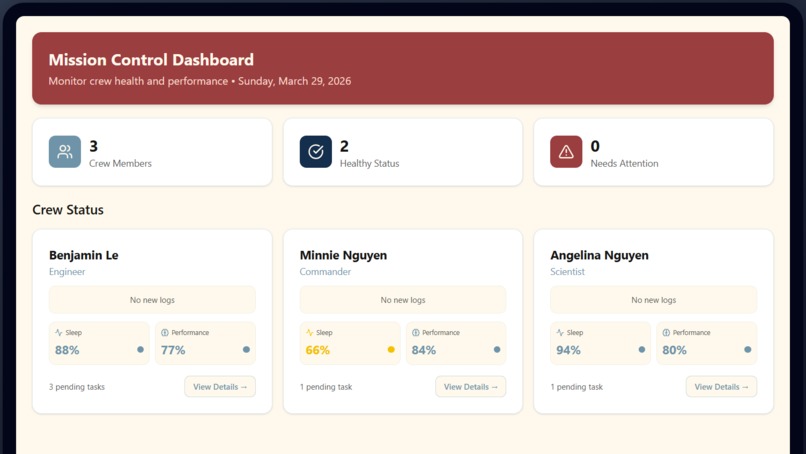Click performance icon on Benjamin Le's card
Viewport: 806px width, 454px height.
tap(165, 333)
